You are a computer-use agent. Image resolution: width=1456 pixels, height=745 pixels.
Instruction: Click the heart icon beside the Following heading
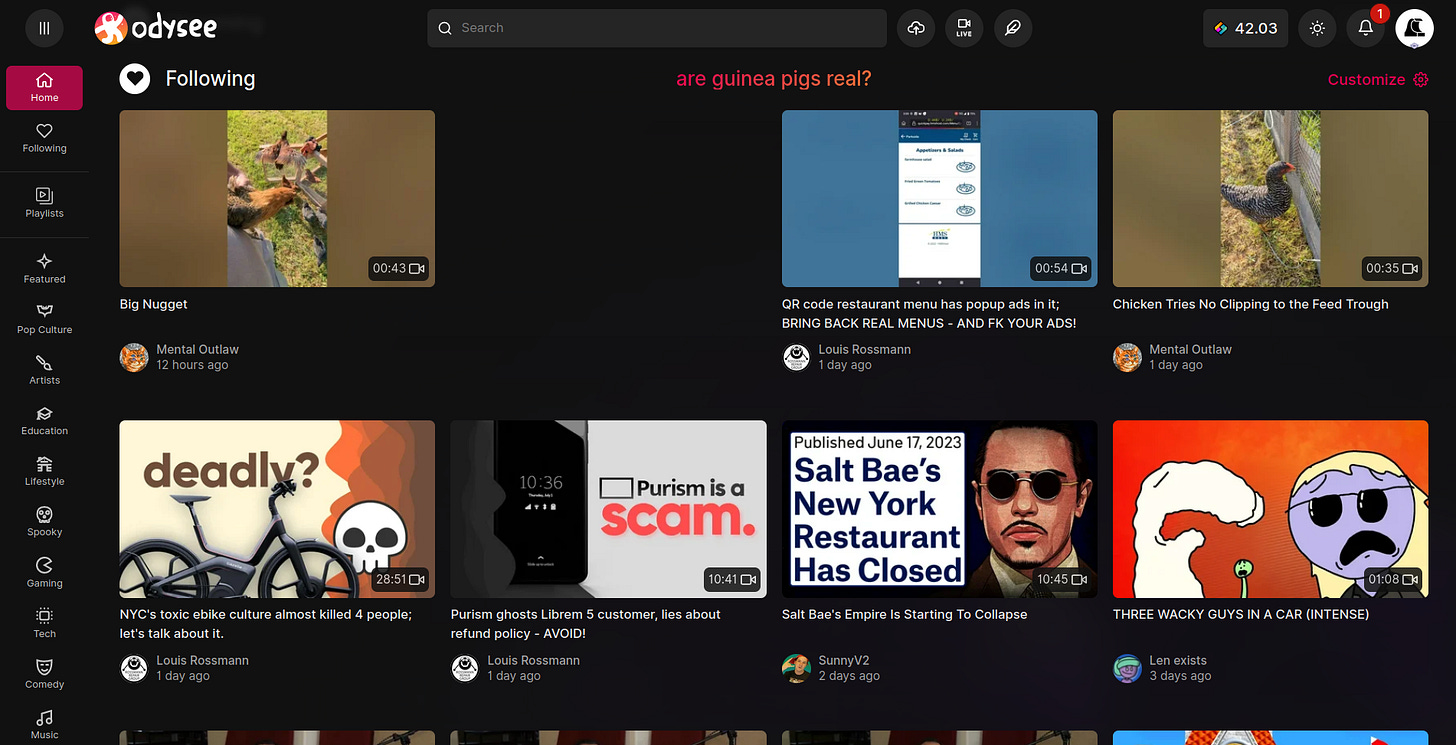tap(135, 78)
